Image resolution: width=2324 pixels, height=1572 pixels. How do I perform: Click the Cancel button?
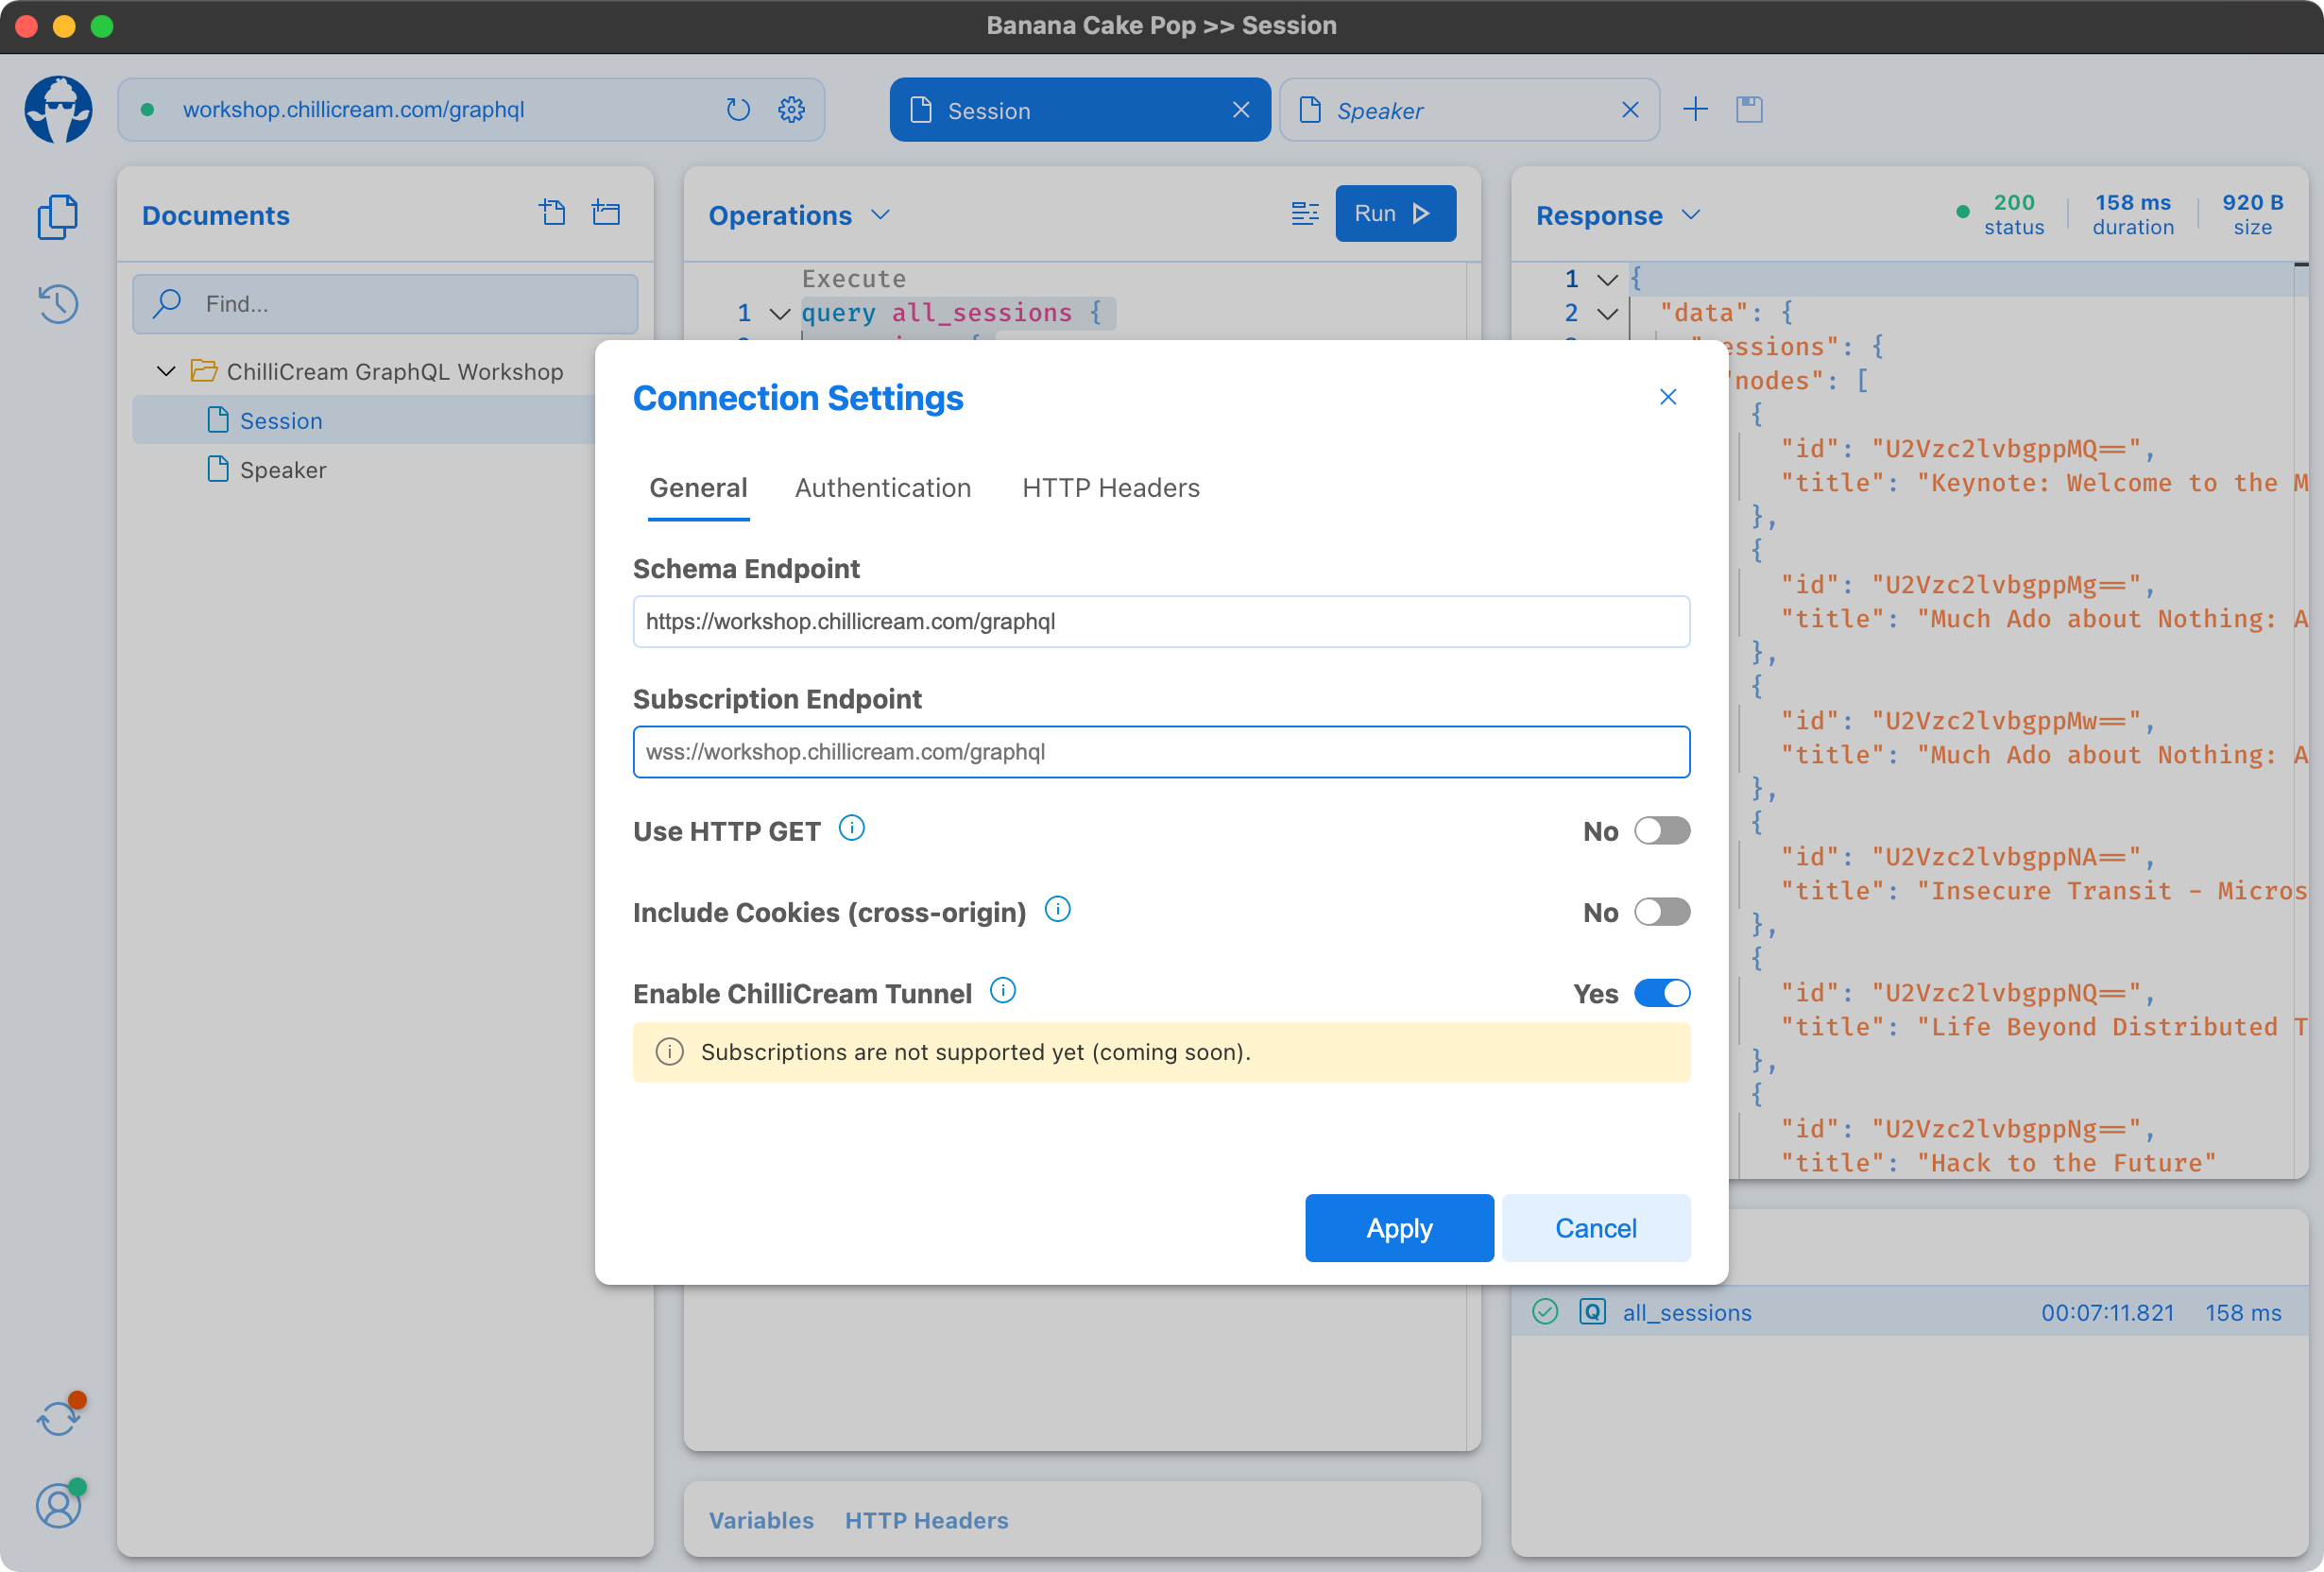[x=1595, y=1228]
